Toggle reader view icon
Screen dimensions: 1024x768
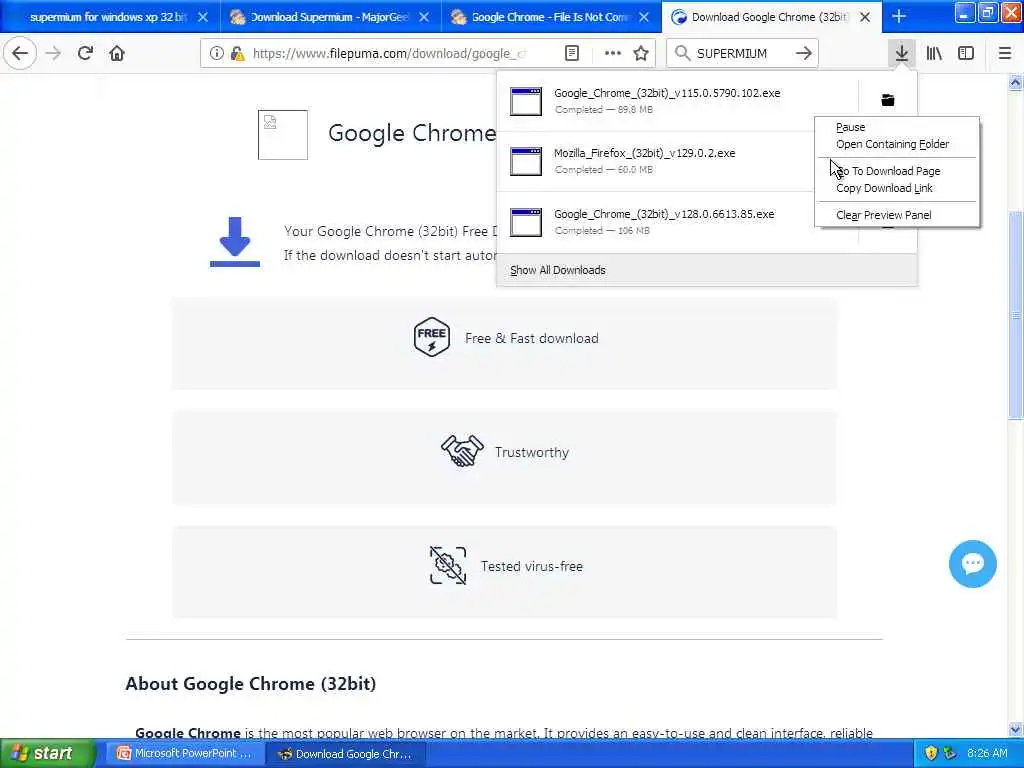coord(572,53)
